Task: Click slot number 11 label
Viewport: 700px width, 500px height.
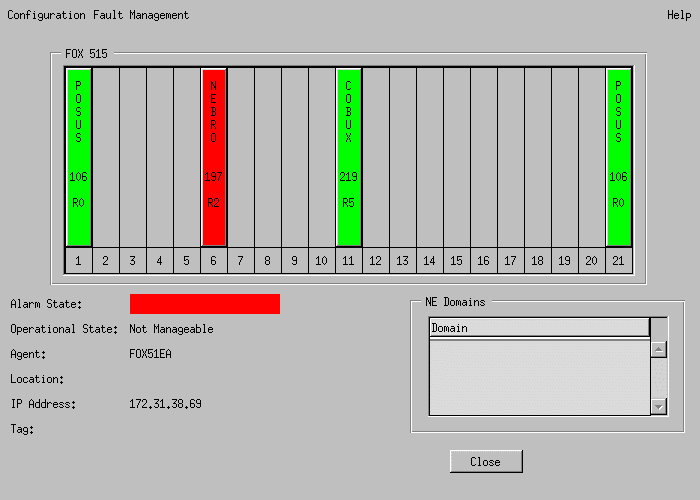Action: click(348, 261)
